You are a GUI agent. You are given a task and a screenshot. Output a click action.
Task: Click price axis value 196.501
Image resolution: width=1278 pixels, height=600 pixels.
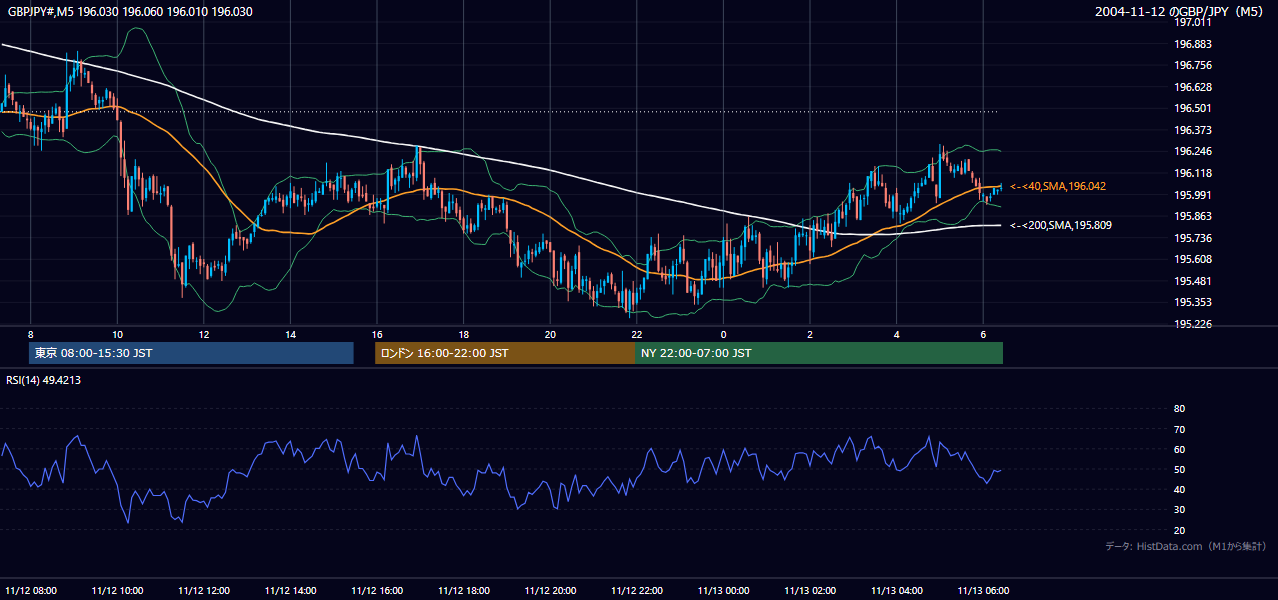pos(1193,108)
